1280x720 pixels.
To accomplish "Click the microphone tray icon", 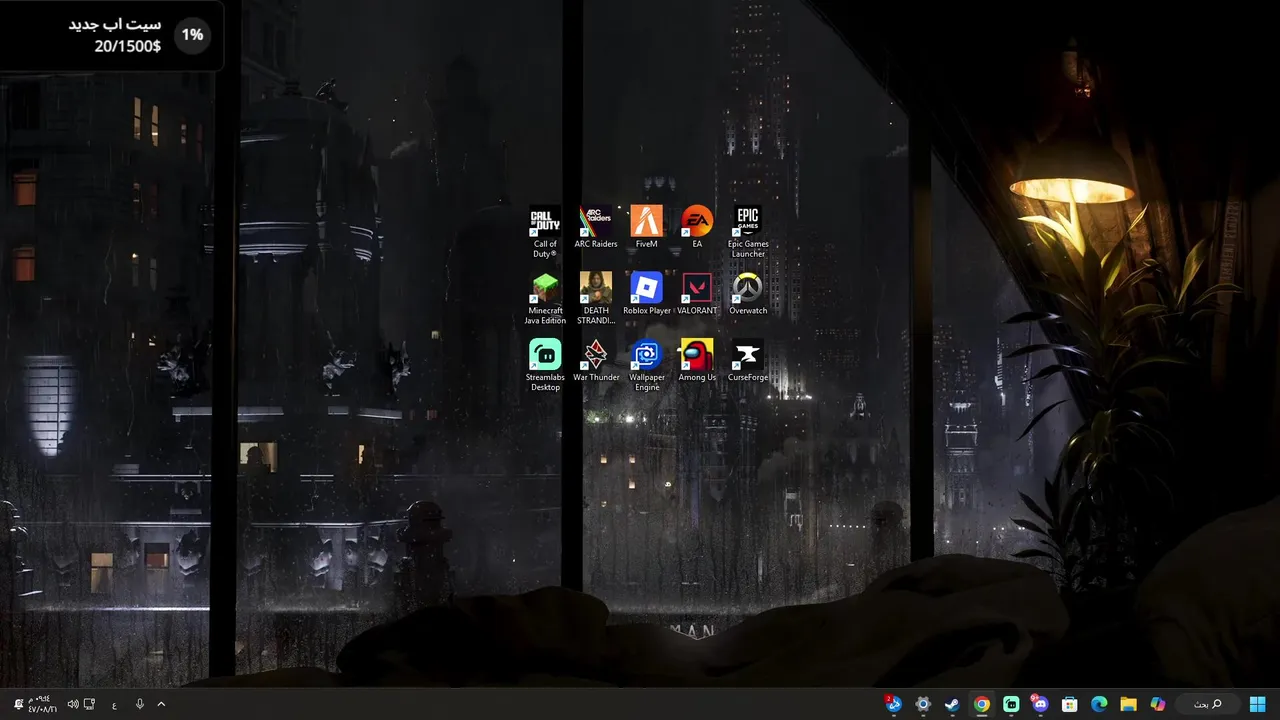I will click(139, 704).
